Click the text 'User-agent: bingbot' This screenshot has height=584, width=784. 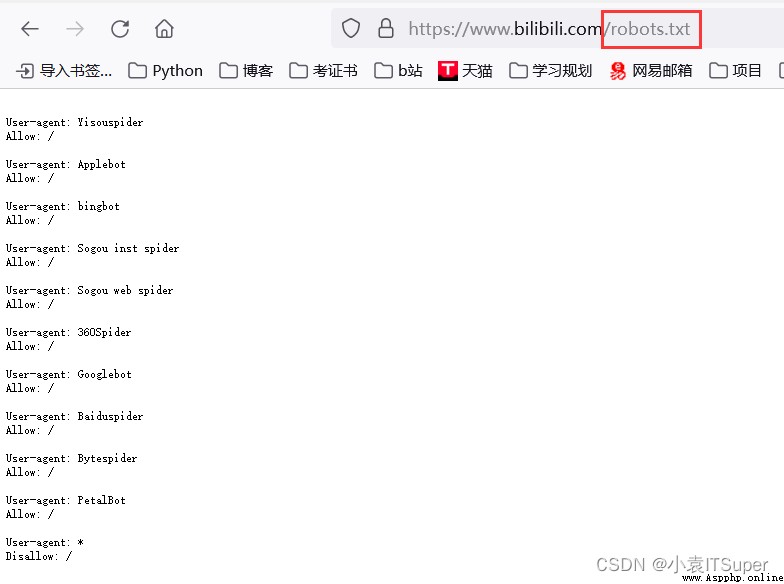pyautogui.click(x=62, y=206)
